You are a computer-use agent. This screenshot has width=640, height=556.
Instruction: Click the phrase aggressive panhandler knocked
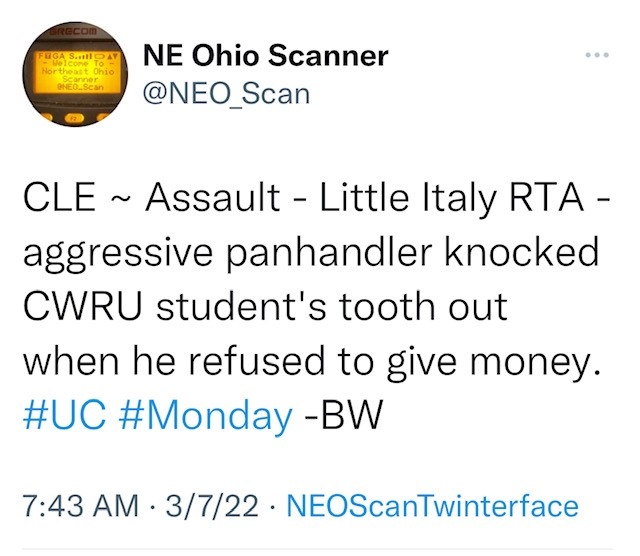(311, 254)
